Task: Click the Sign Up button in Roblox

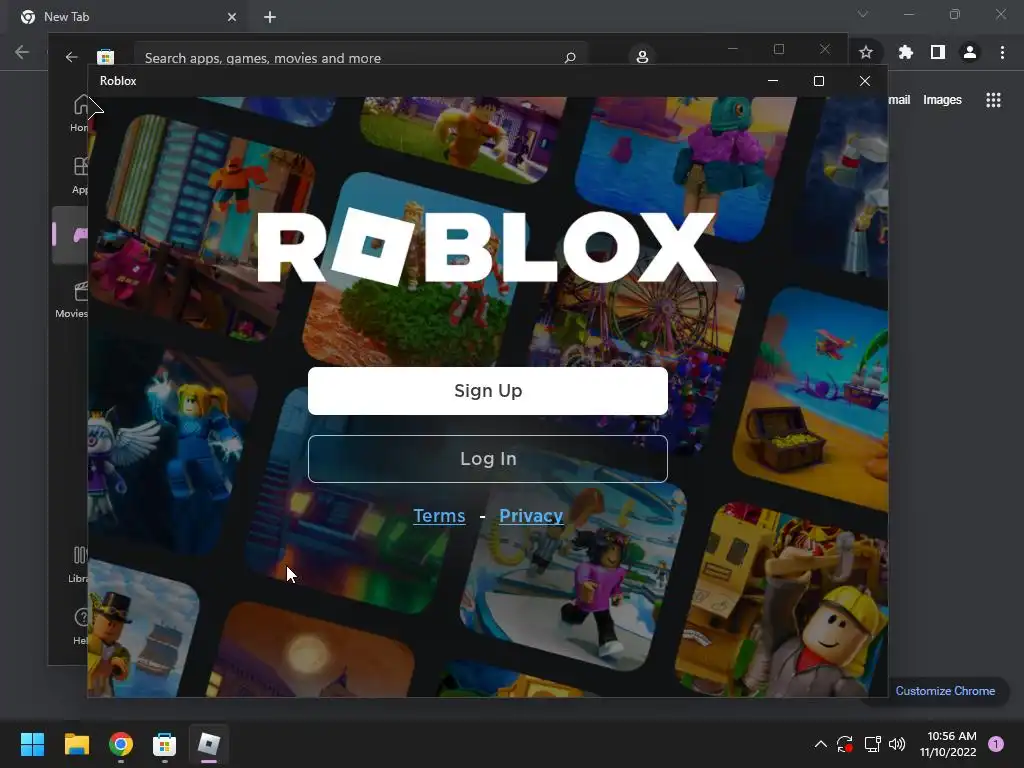Action: (488, 391)
